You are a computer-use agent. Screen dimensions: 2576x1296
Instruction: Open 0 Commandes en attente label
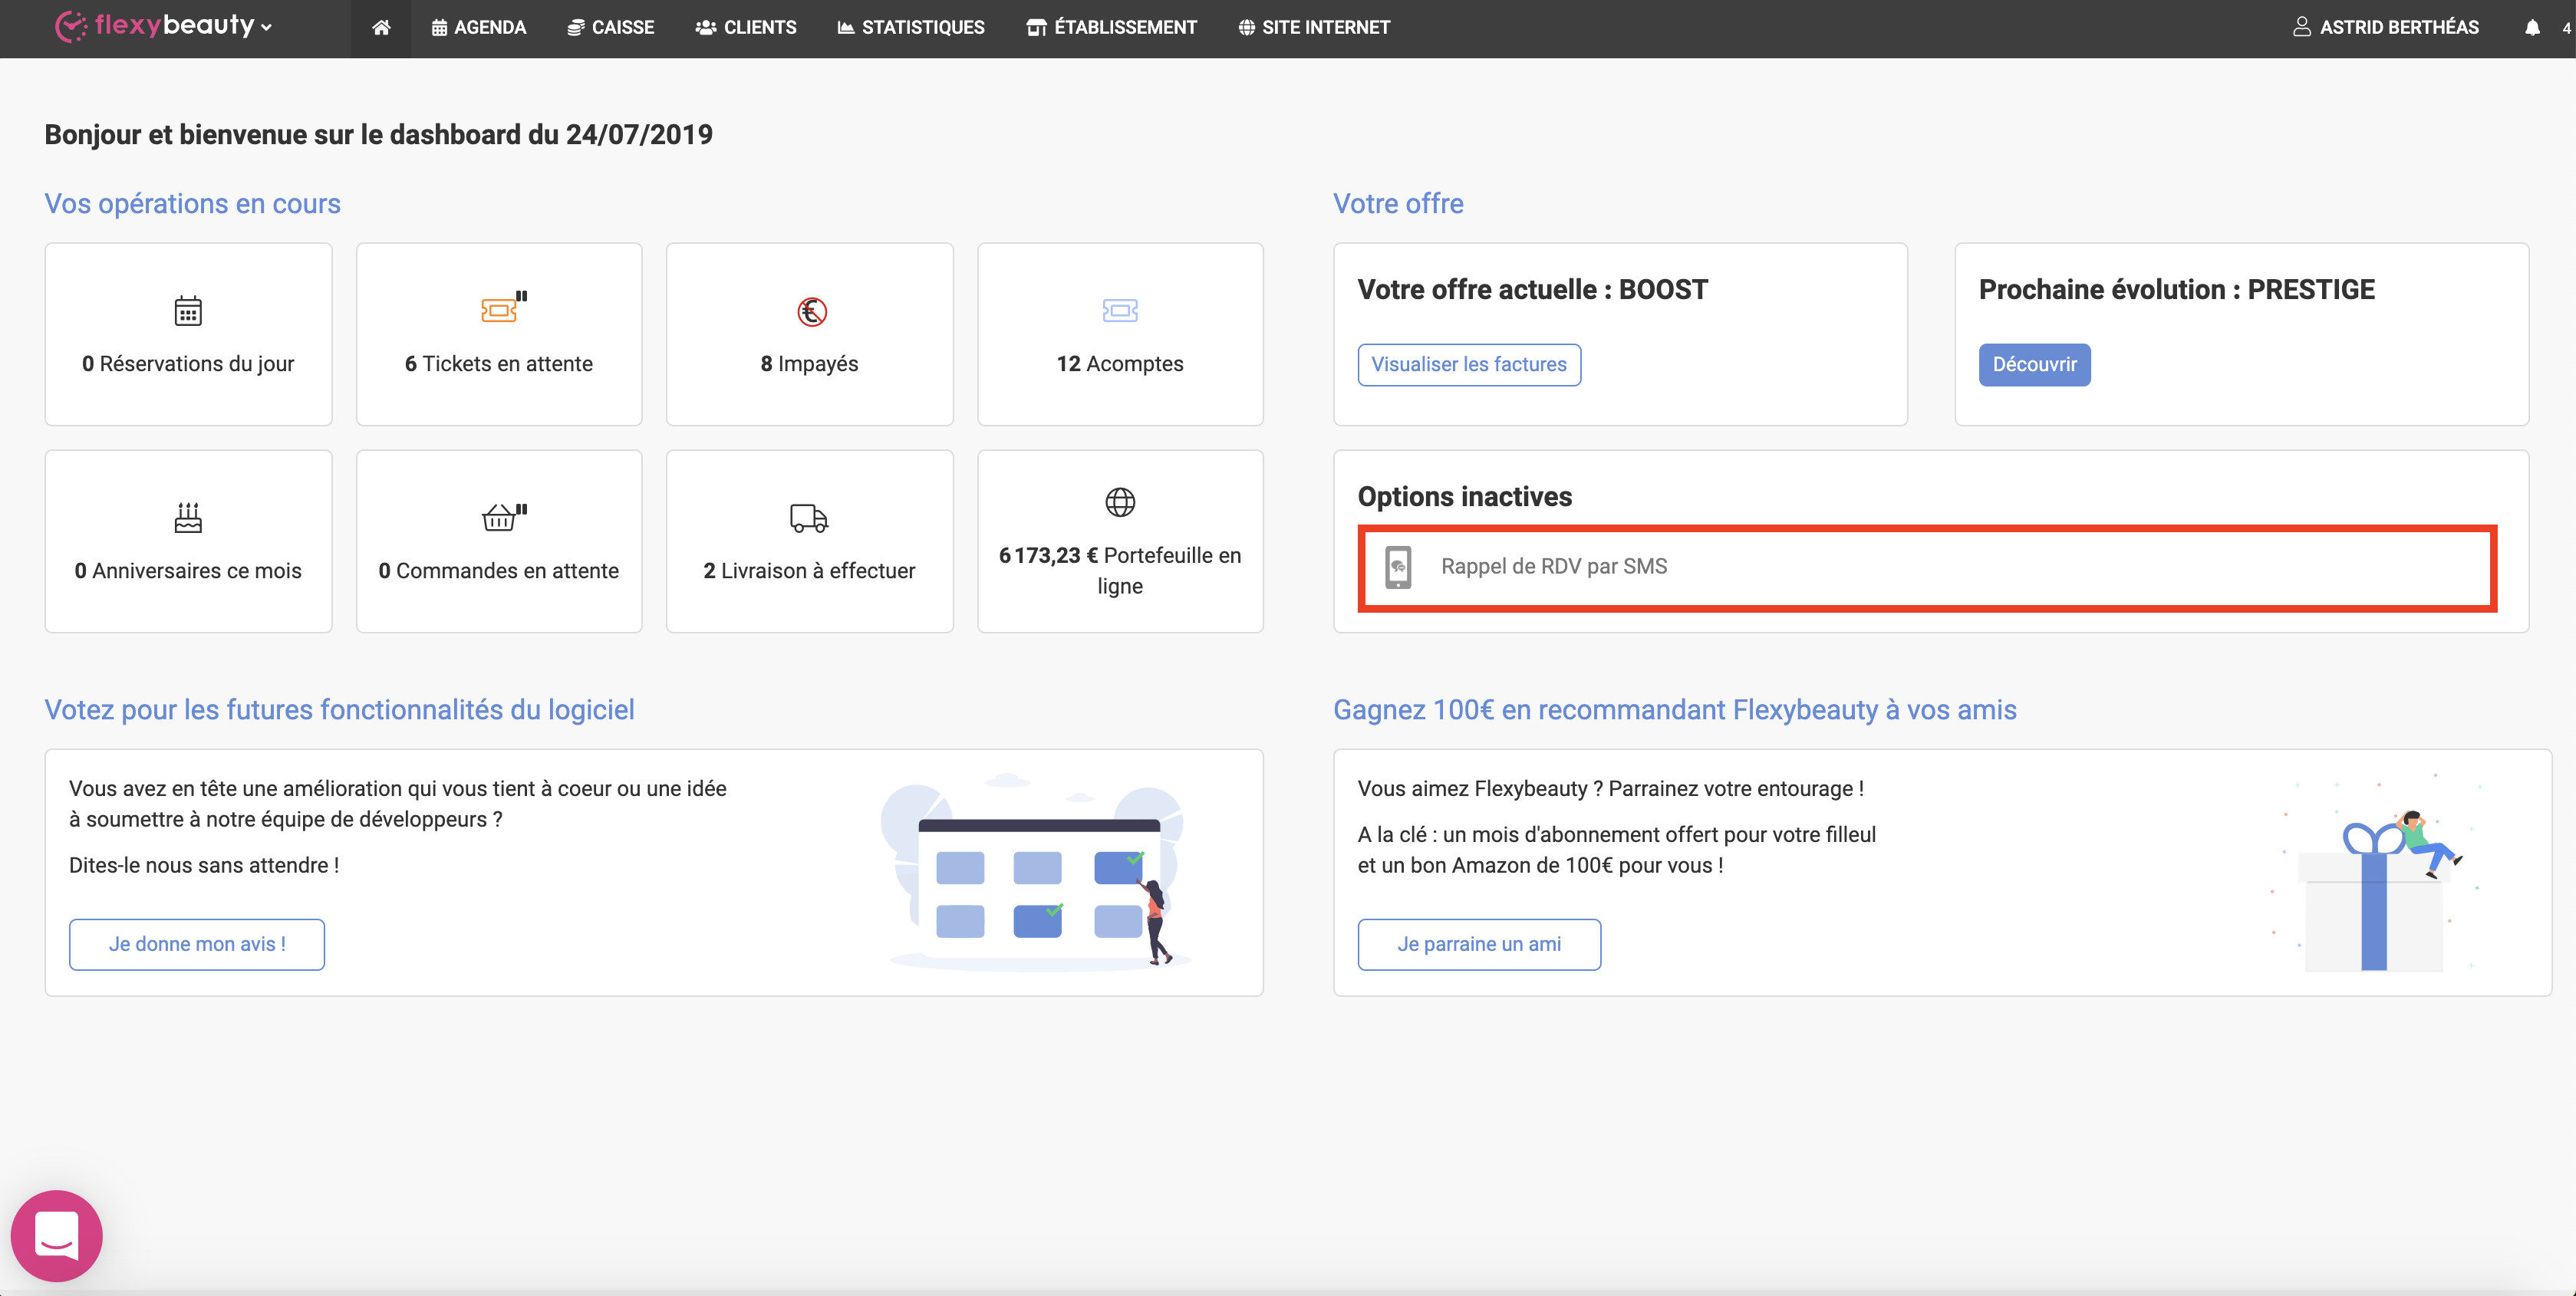pos(499,570)
